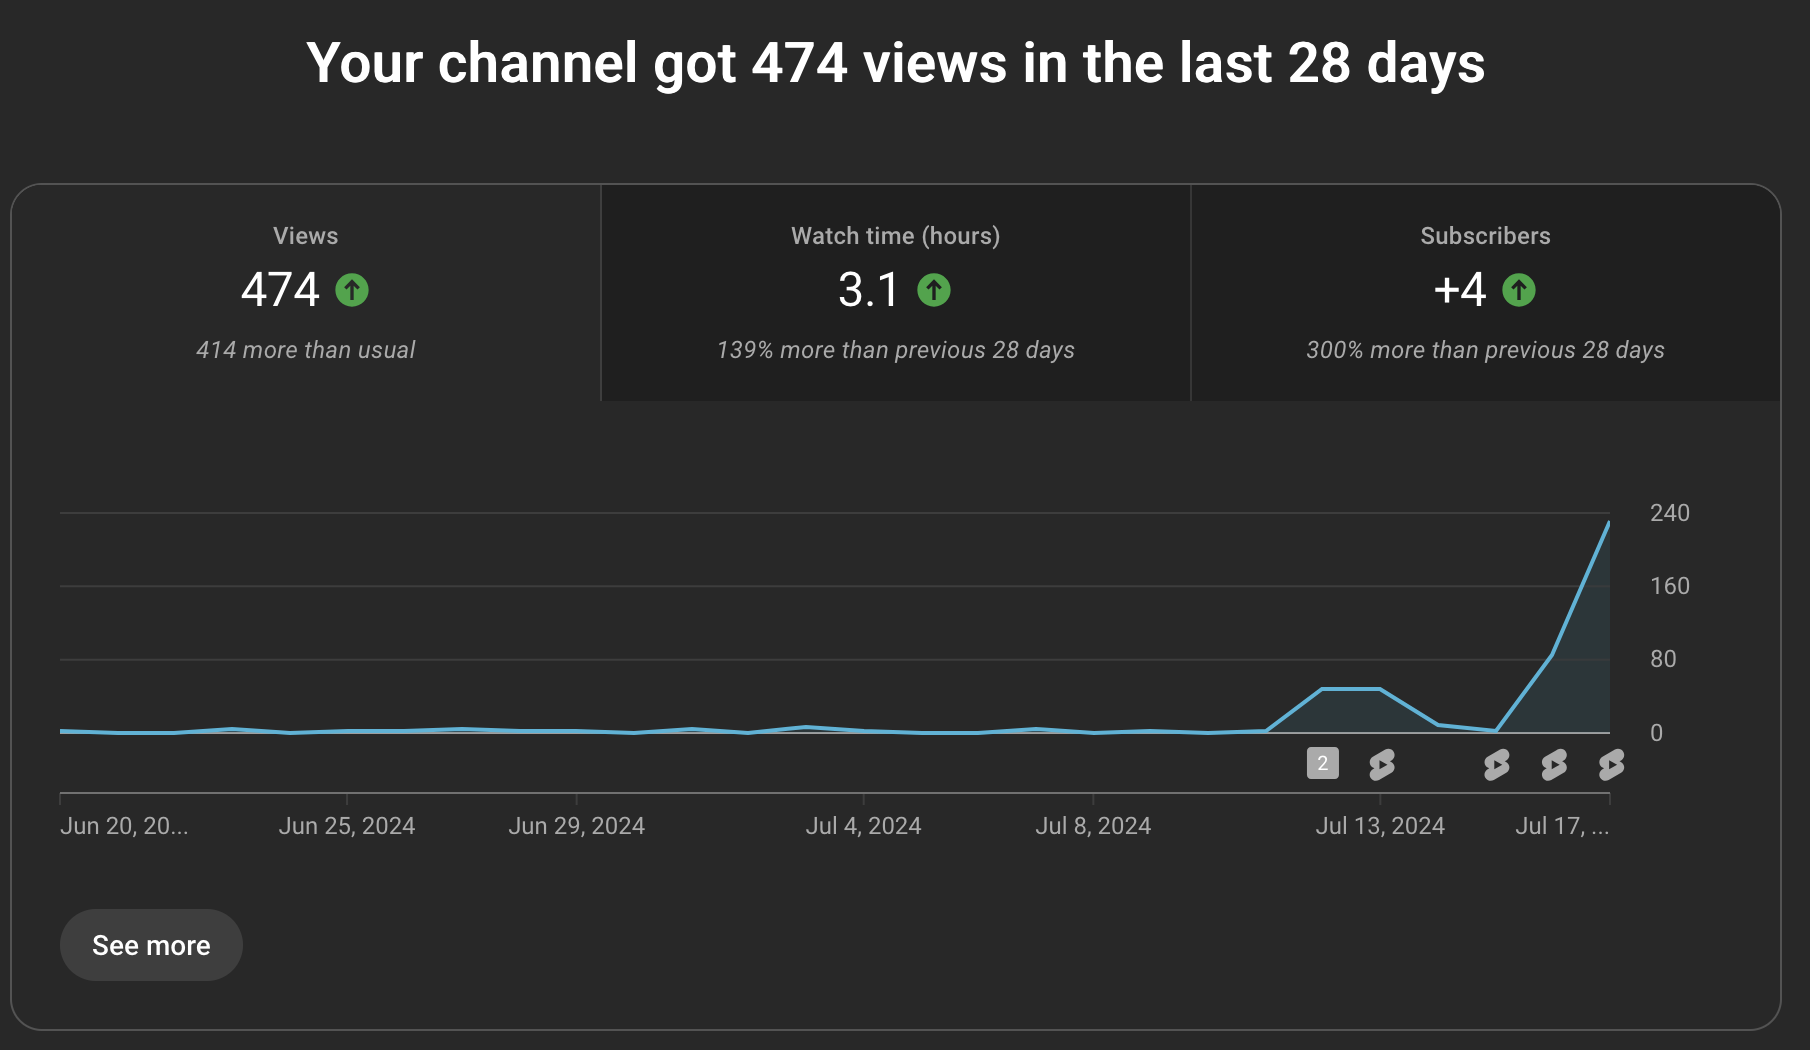Image resolution: width=1810 pixels, height=1050 pixels.
Task: Click the green up arrow beside 3.1 hours
Action: tap(934, 290)
